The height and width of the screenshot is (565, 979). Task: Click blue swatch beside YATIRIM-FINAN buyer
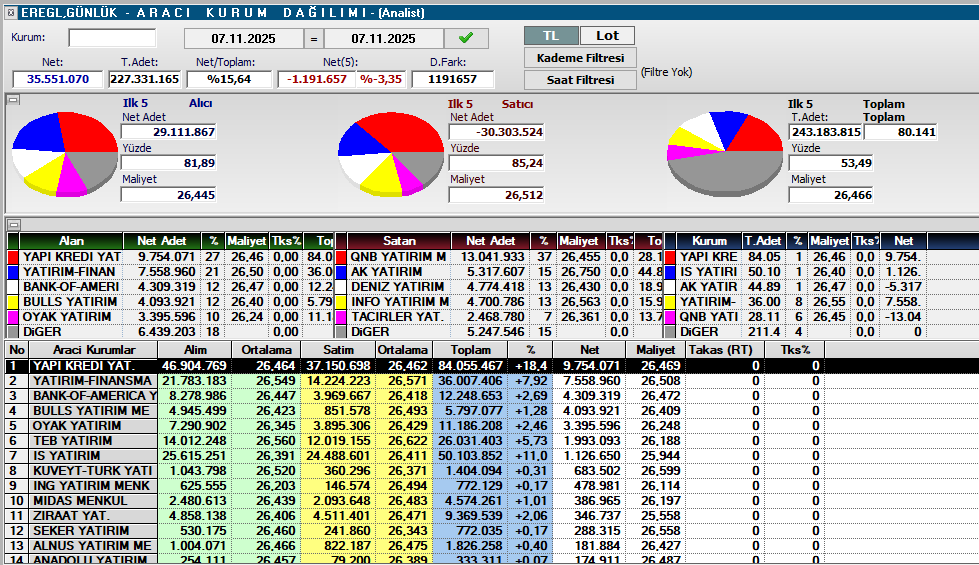tap(13, 271)
